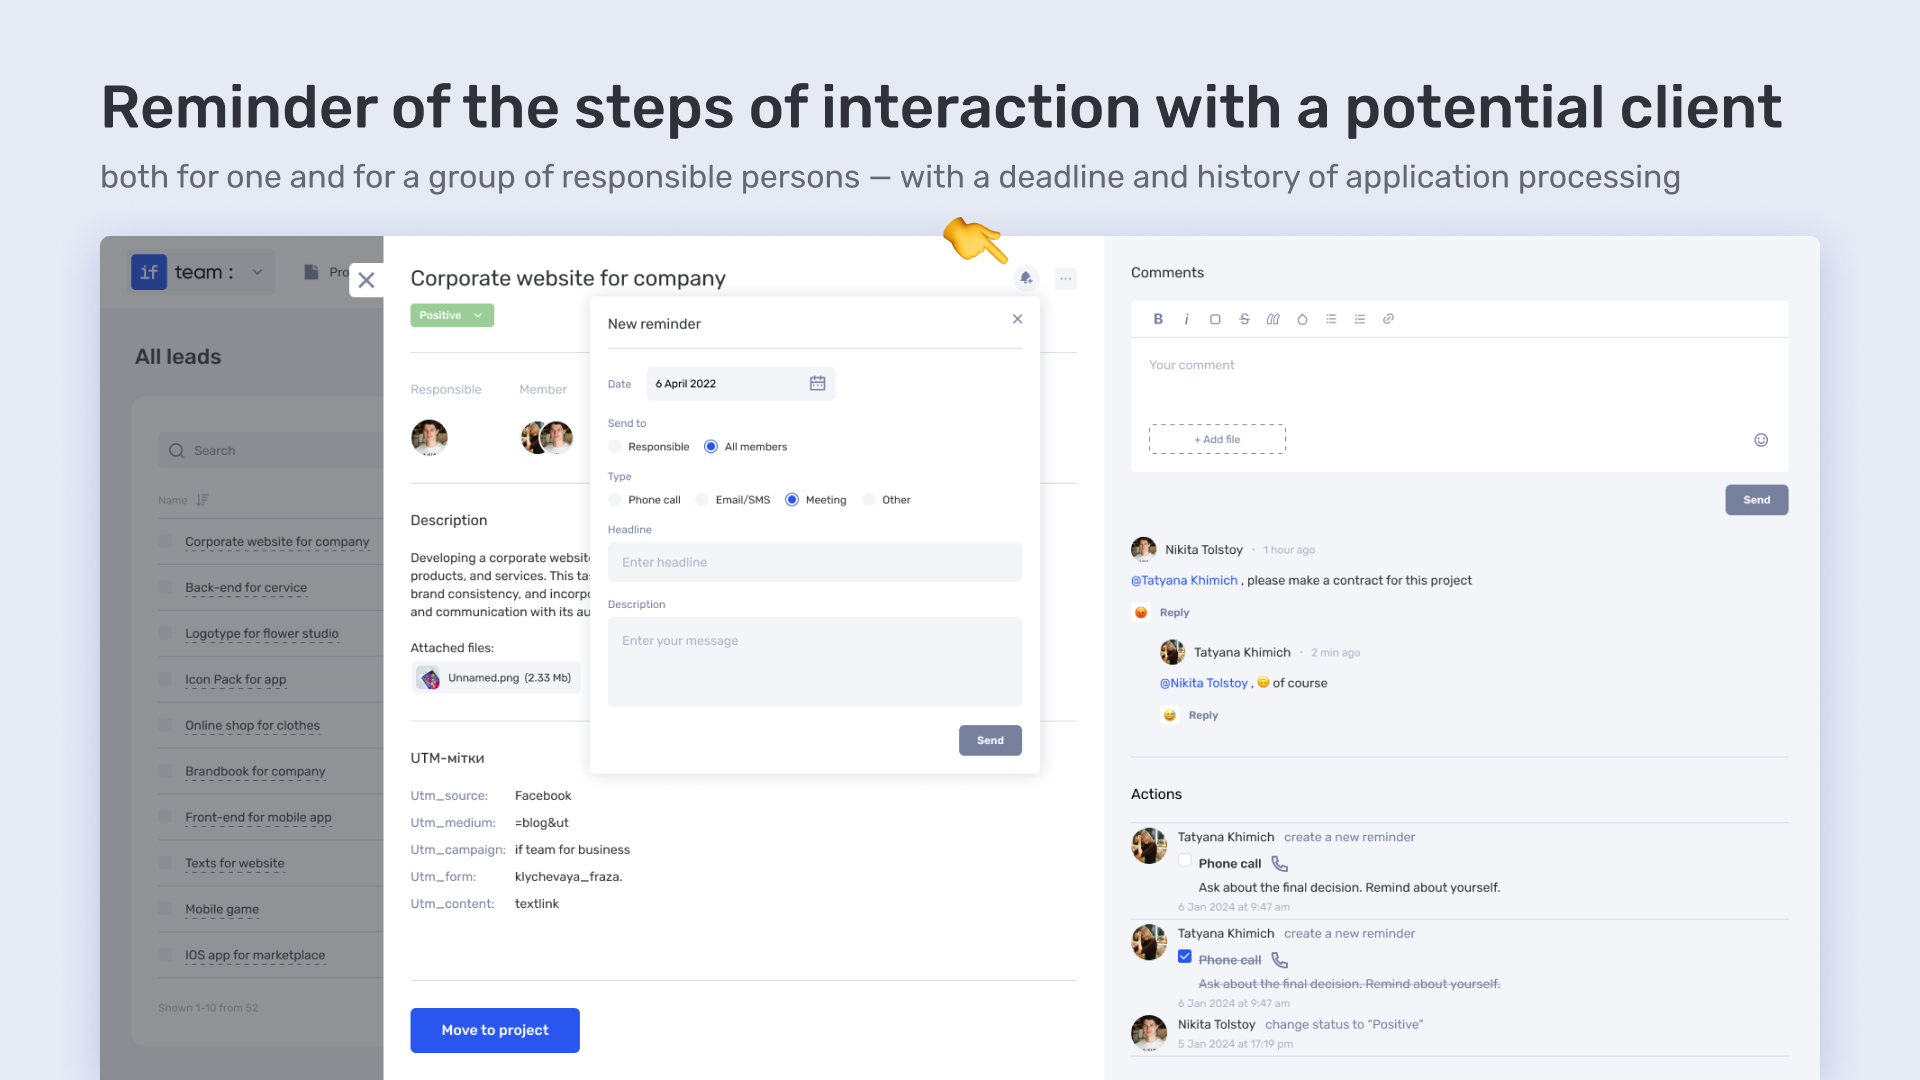Apply strikethrough formatting in comment toolbar
This screenshot has height=1080, width=1920.
click(x=1244, y=319)
